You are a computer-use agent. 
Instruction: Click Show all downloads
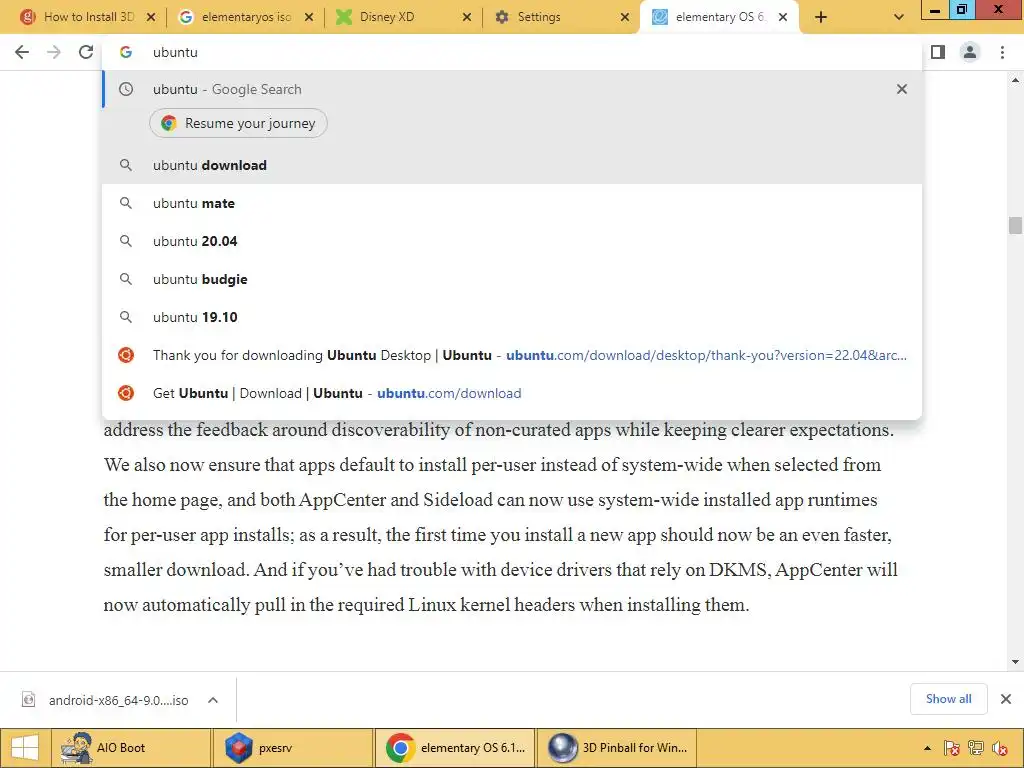click(948, 699)
